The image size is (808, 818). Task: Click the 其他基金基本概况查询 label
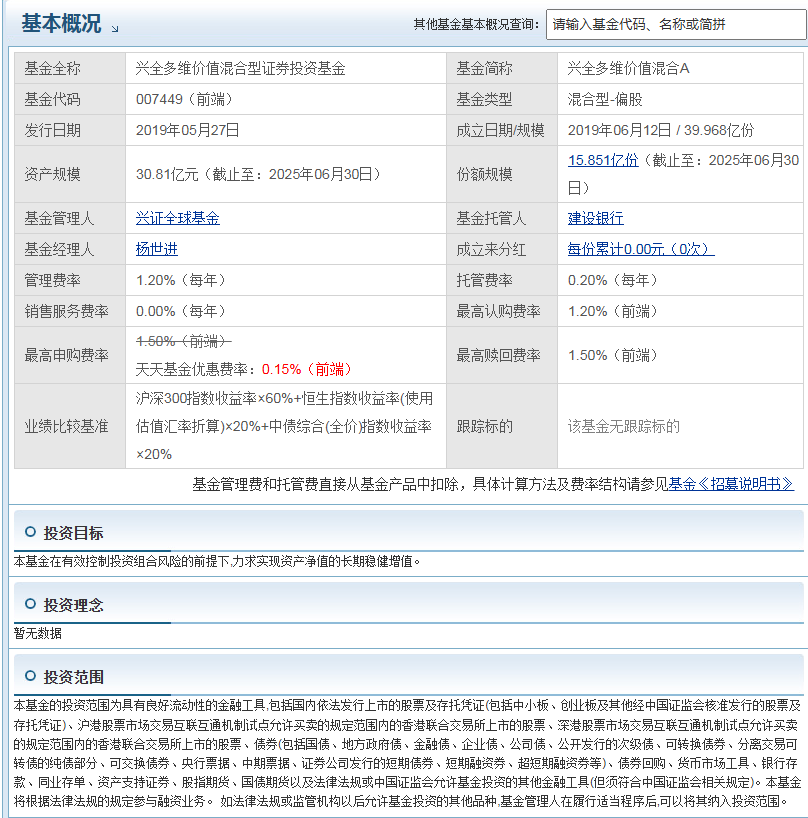pos(476,24)
